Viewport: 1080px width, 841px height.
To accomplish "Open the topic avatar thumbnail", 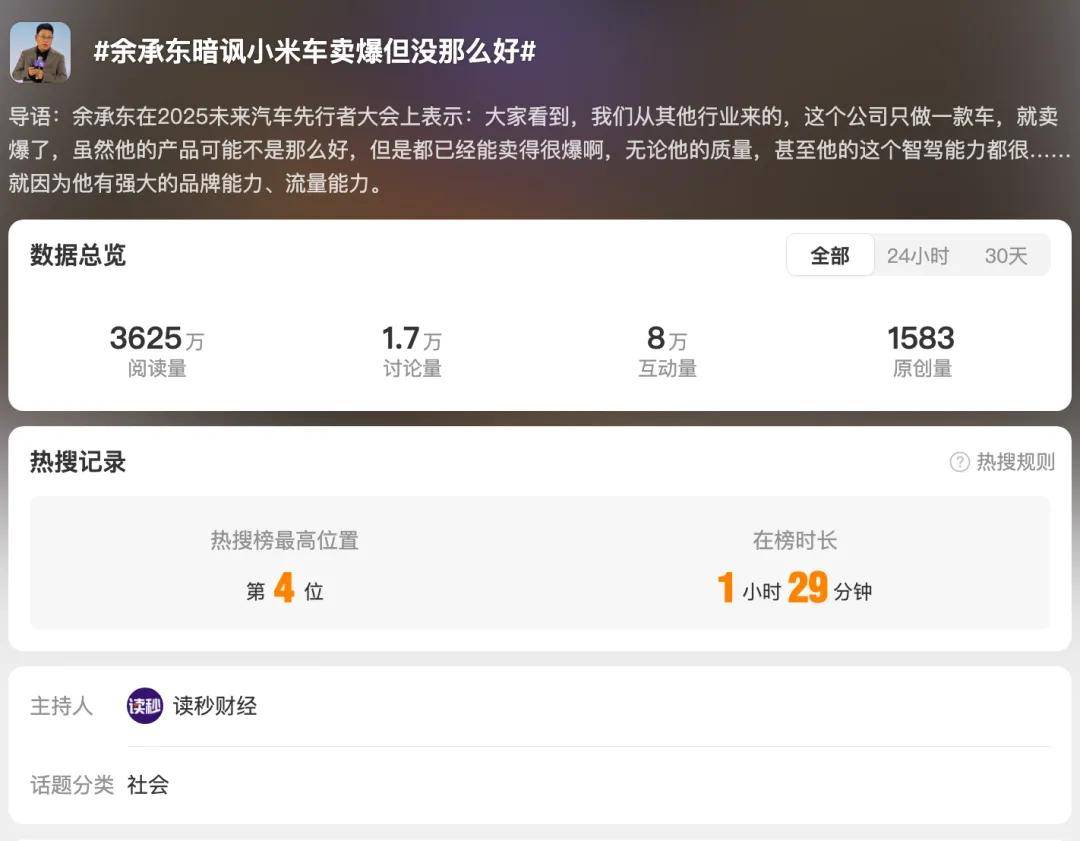I will pos(40,52).
